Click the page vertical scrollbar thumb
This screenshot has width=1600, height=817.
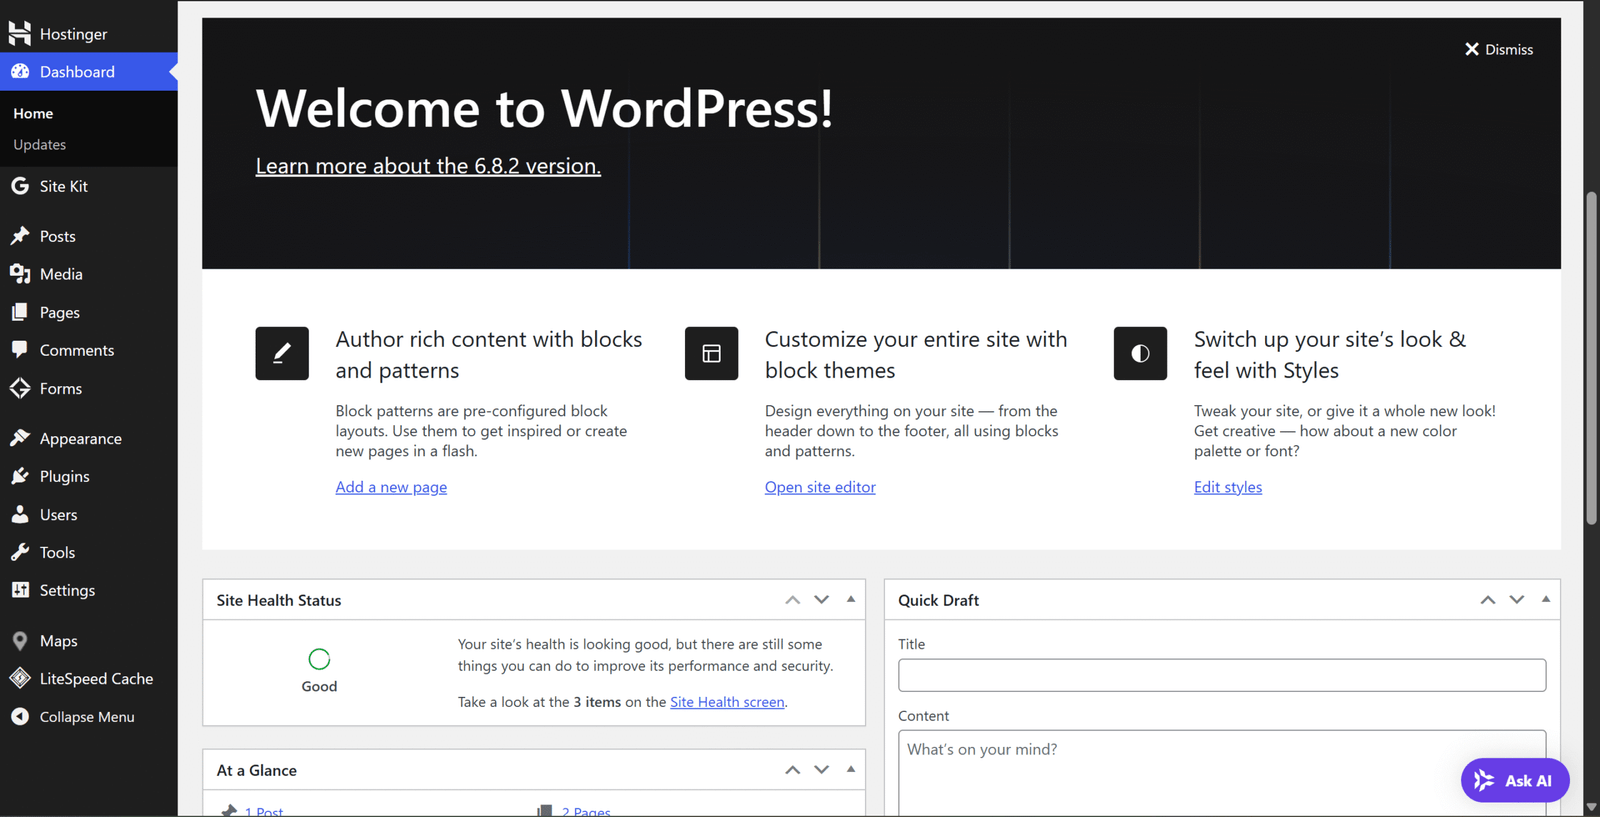coord(1591,358)
